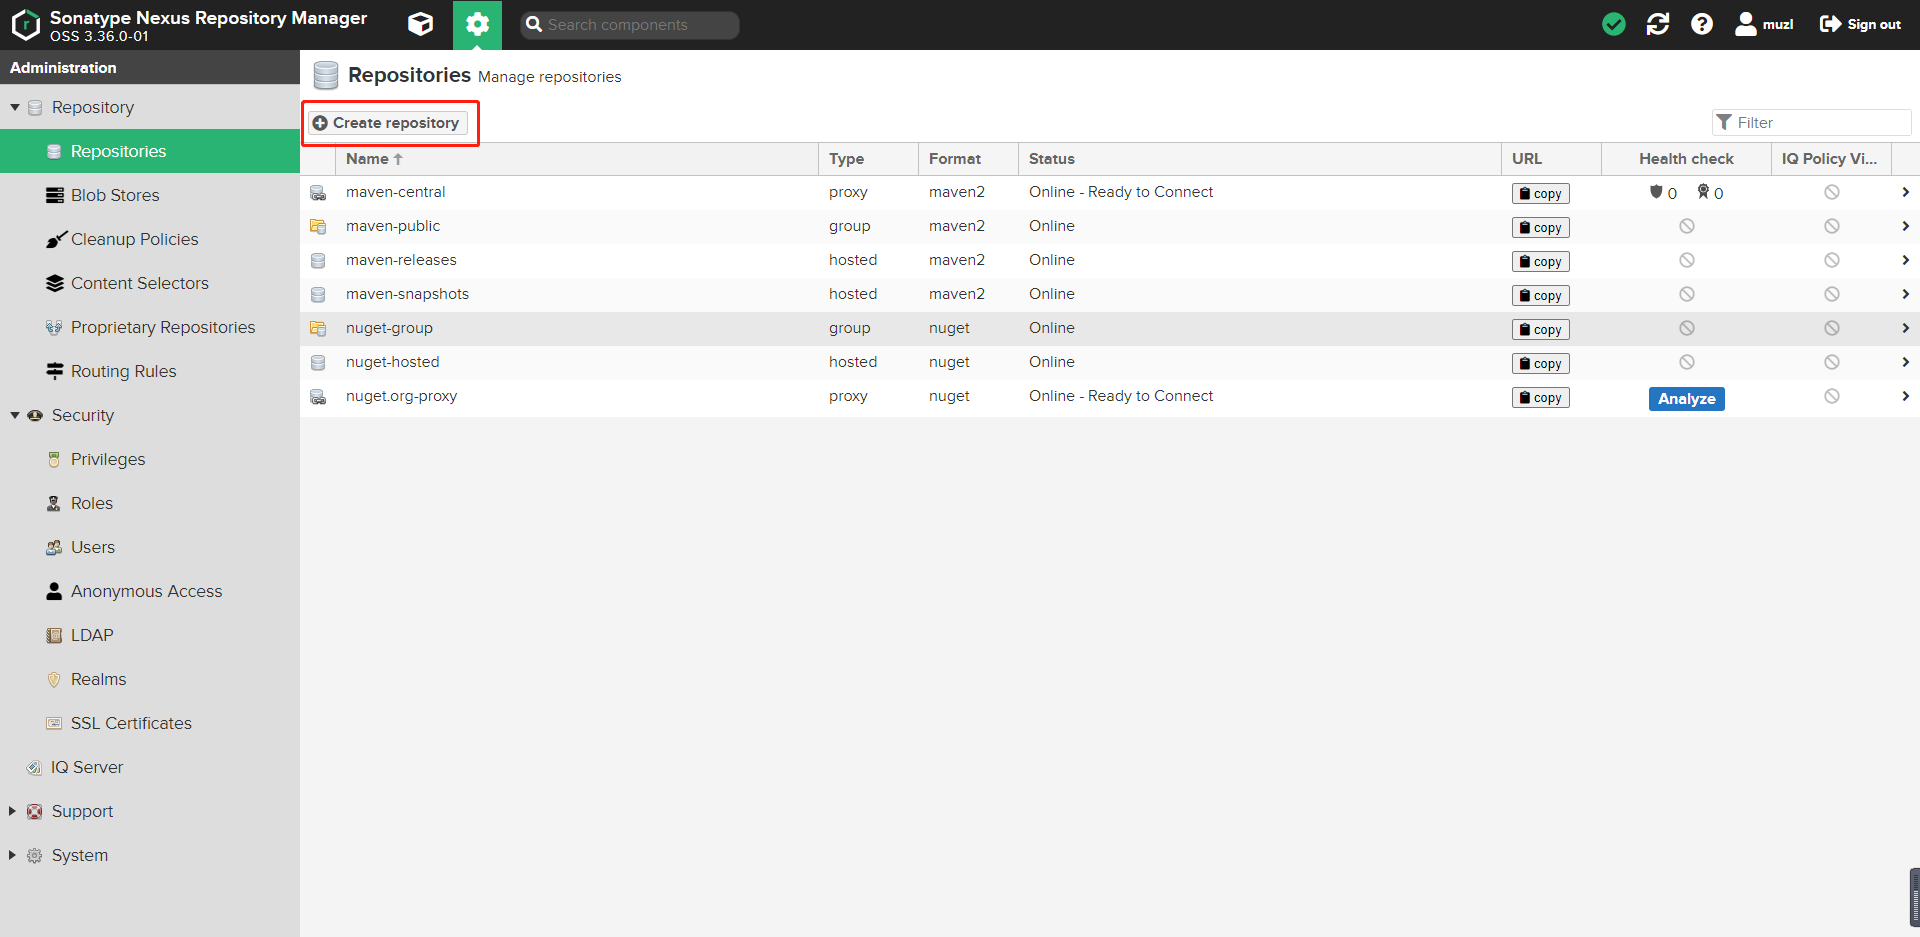Collapse the Repository tree section
This screenshot has height=937, width=1920.
point(15,107)
